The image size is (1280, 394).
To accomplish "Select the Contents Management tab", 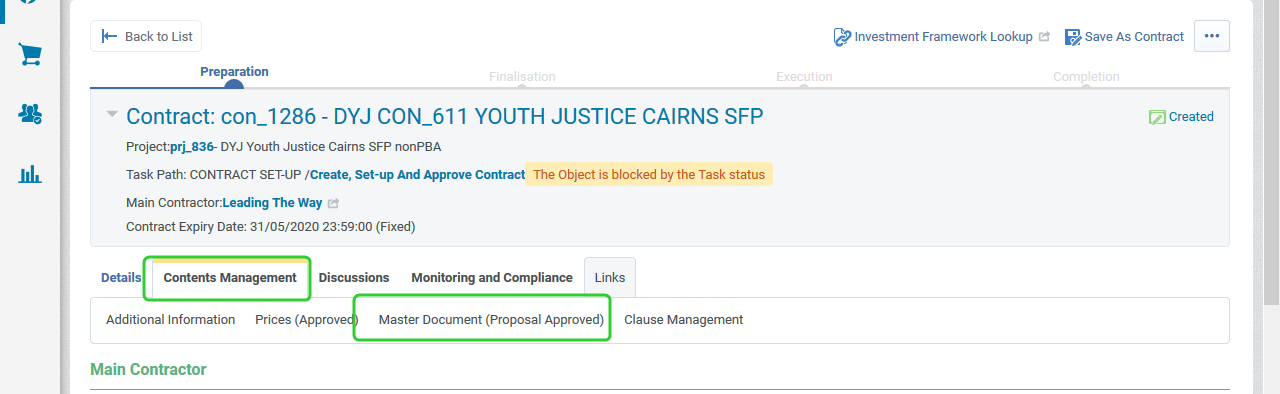I will click(230, 278).
